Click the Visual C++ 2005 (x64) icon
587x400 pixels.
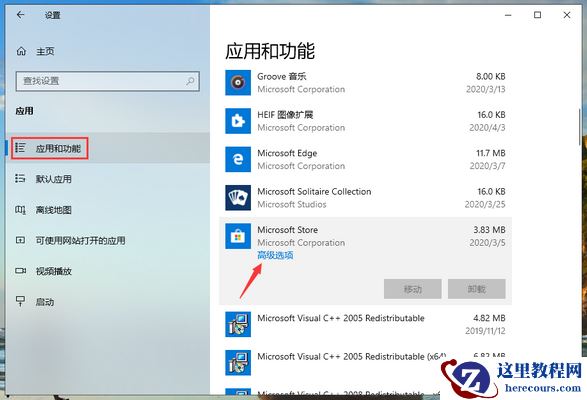(x=238, y=363)
